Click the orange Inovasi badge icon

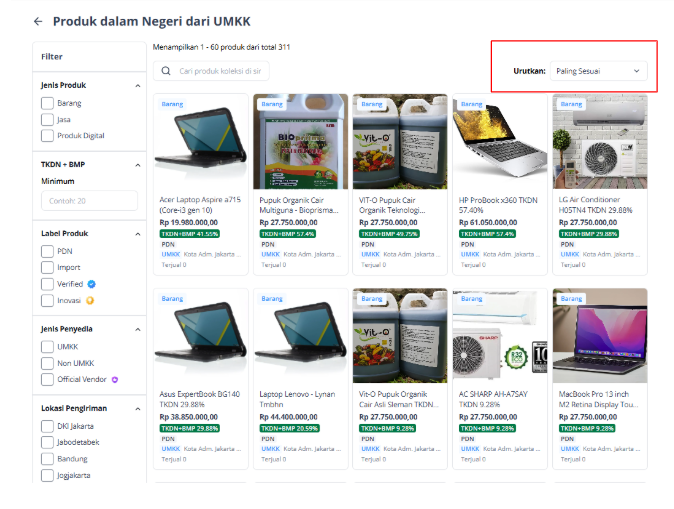point(90,300)
